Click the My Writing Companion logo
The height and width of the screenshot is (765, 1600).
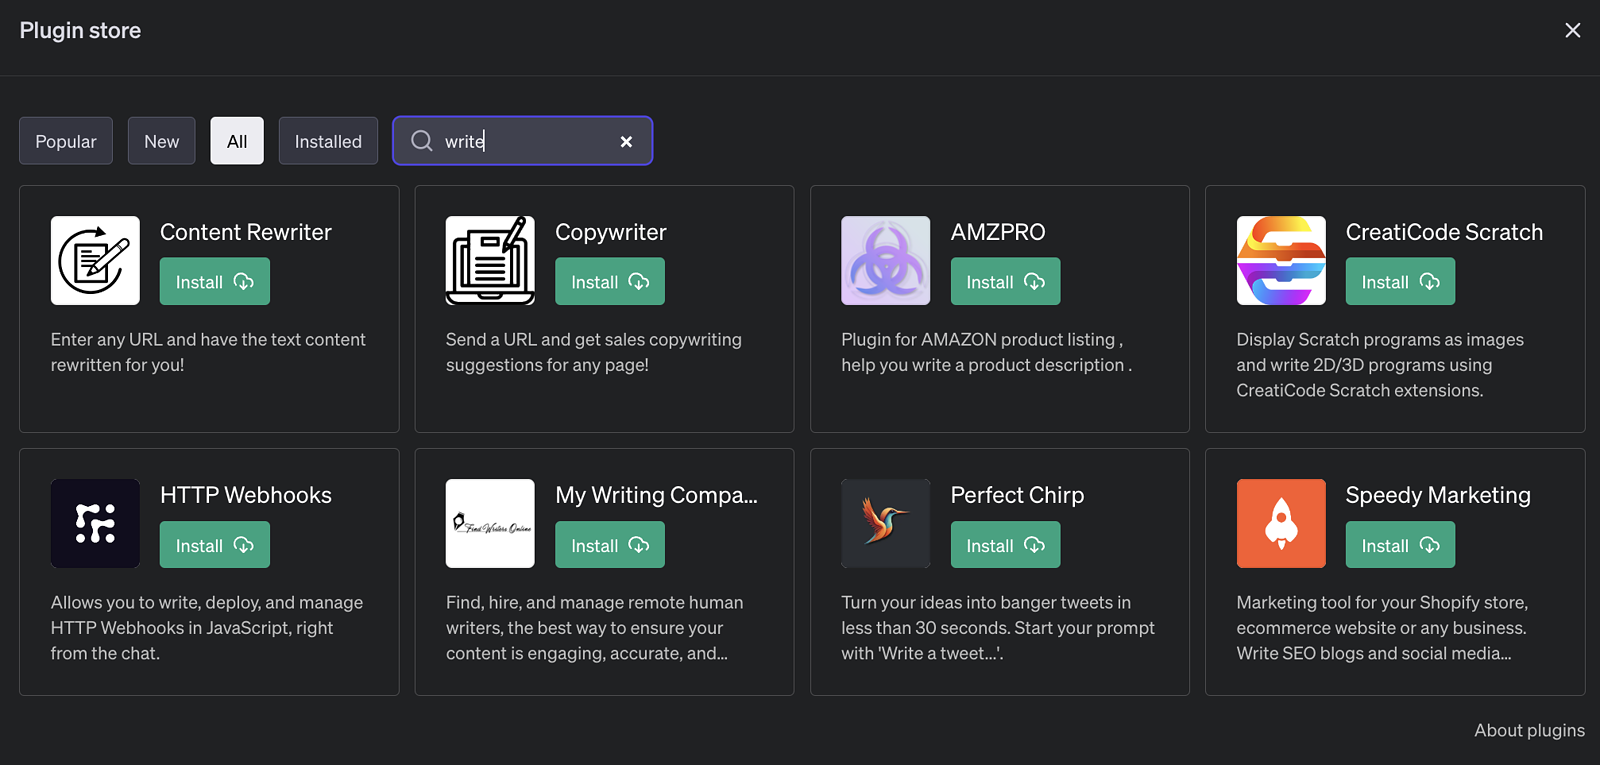(x=490, y=523)
